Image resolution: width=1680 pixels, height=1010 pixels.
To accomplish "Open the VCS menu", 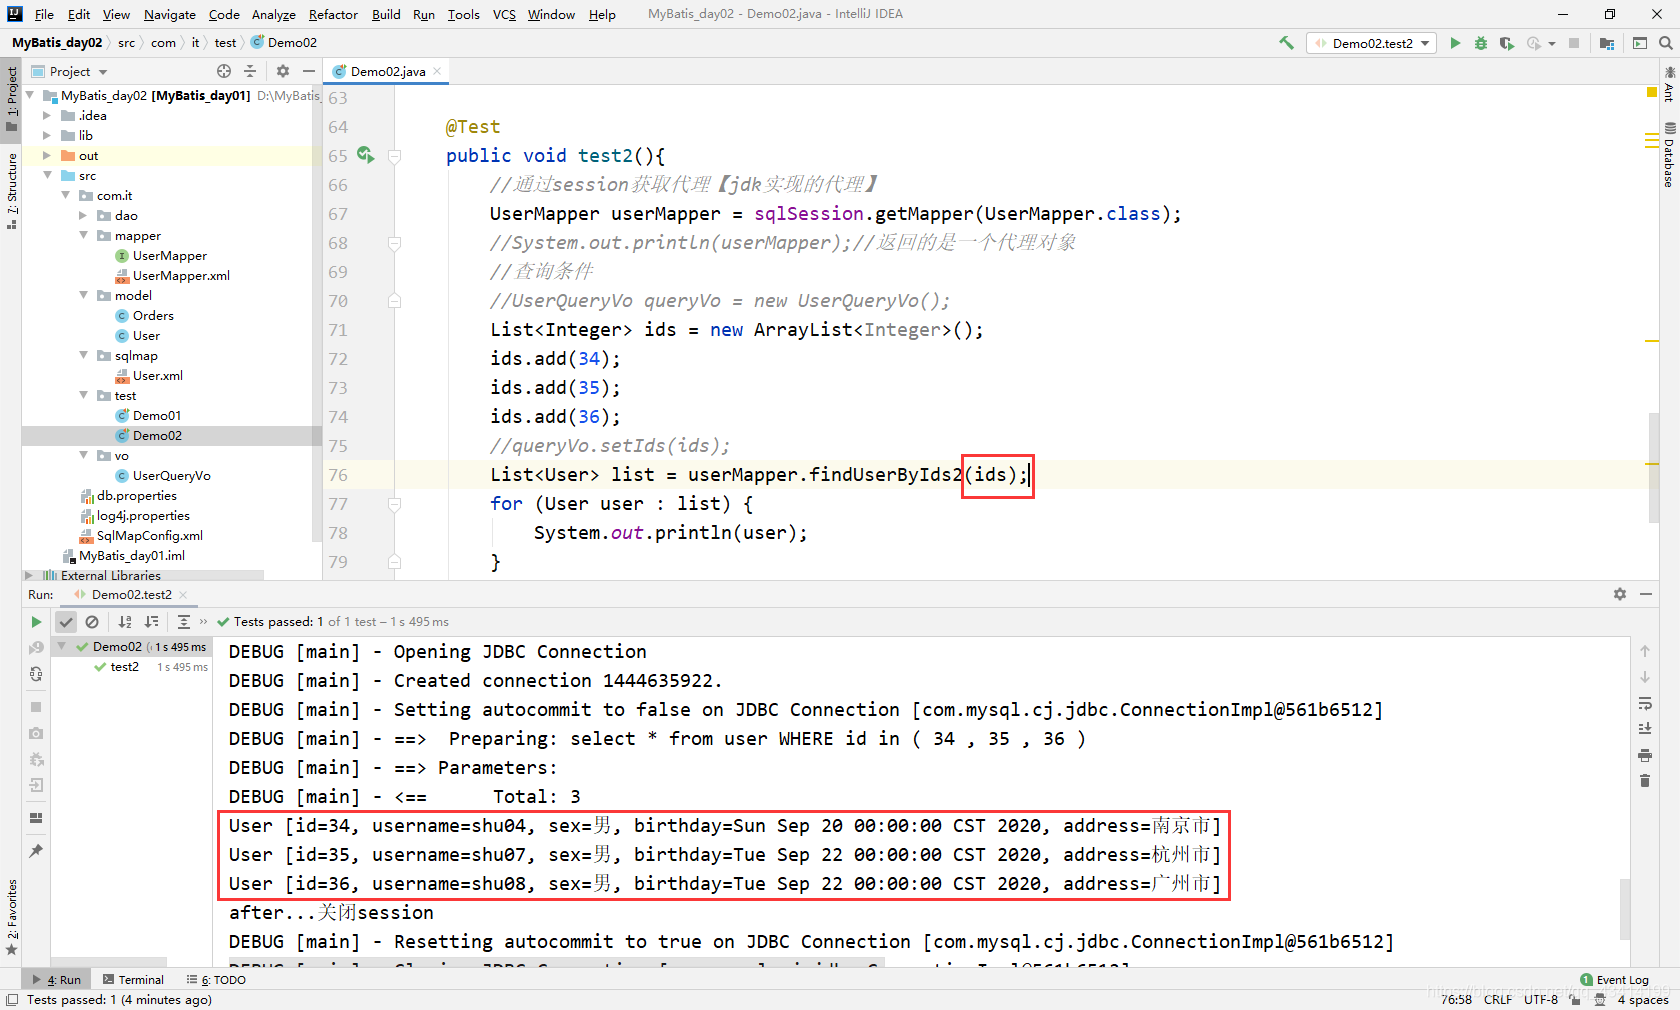I will click(x=504, y=14).
